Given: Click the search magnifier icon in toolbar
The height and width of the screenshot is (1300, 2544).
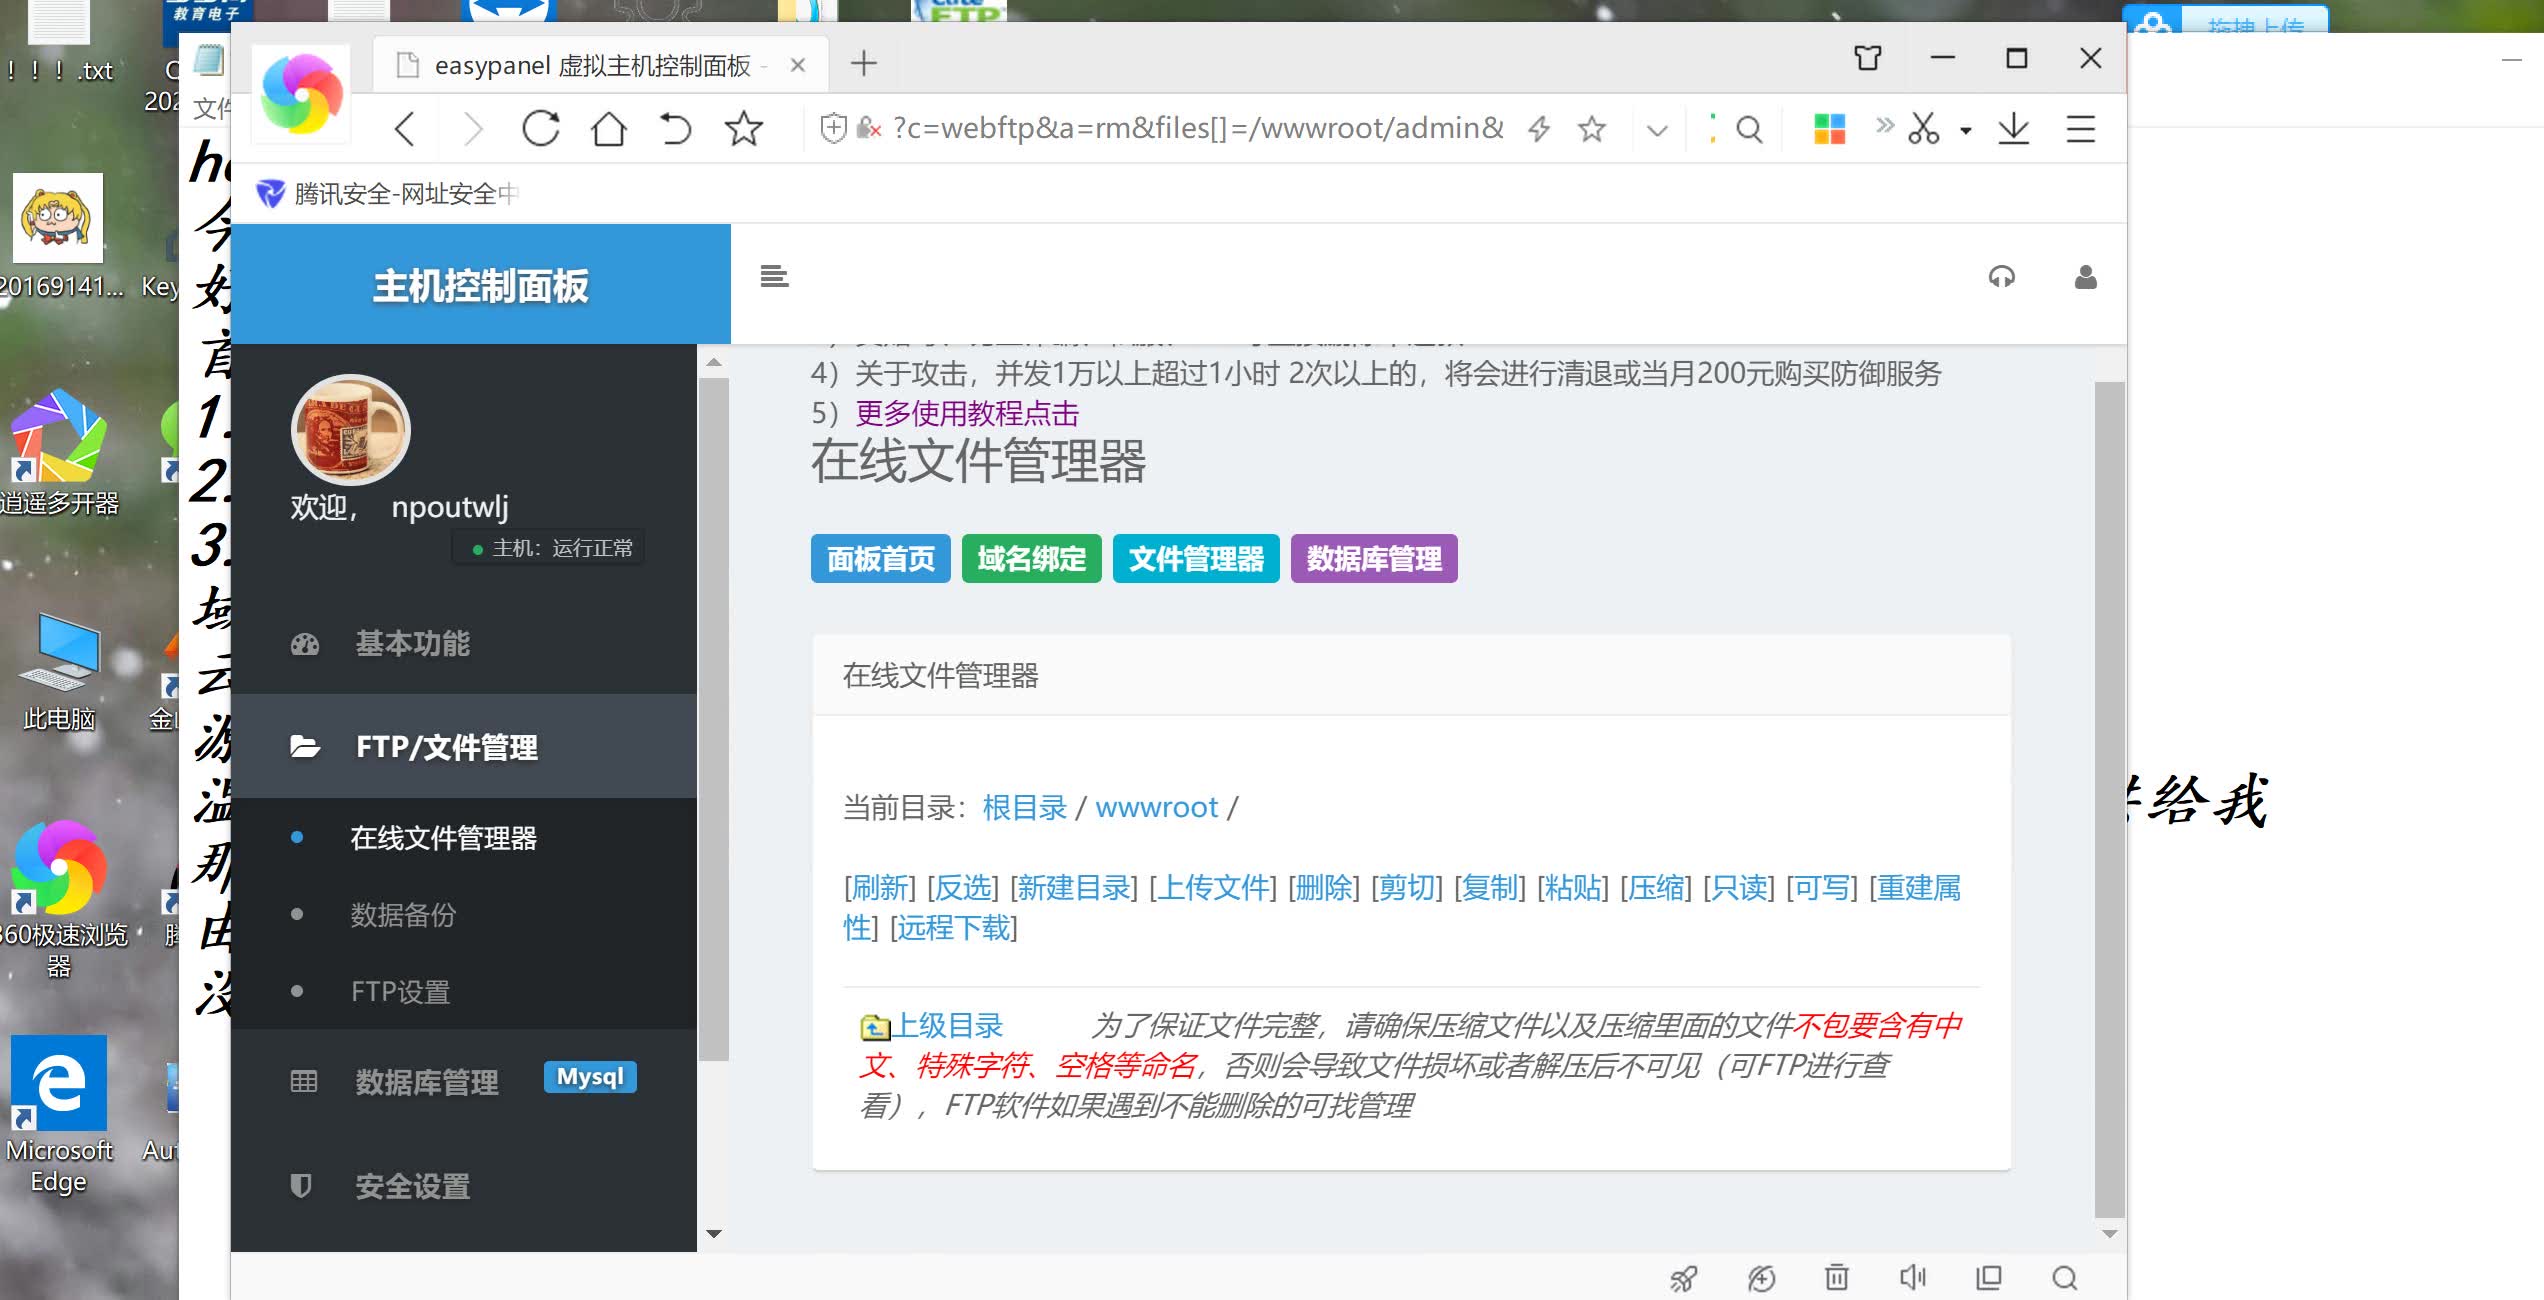Looking at the screenshot, I should (1749, 129).
